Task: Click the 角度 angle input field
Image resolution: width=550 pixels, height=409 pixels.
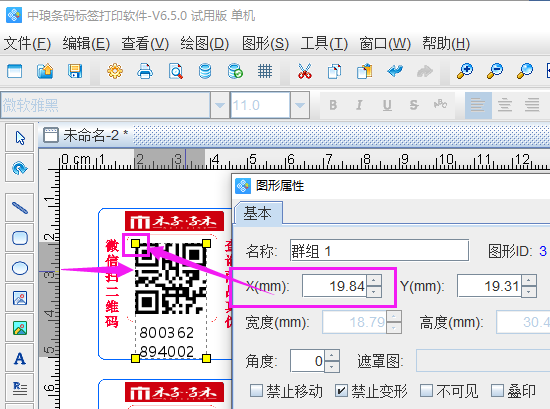Action: 307,361
